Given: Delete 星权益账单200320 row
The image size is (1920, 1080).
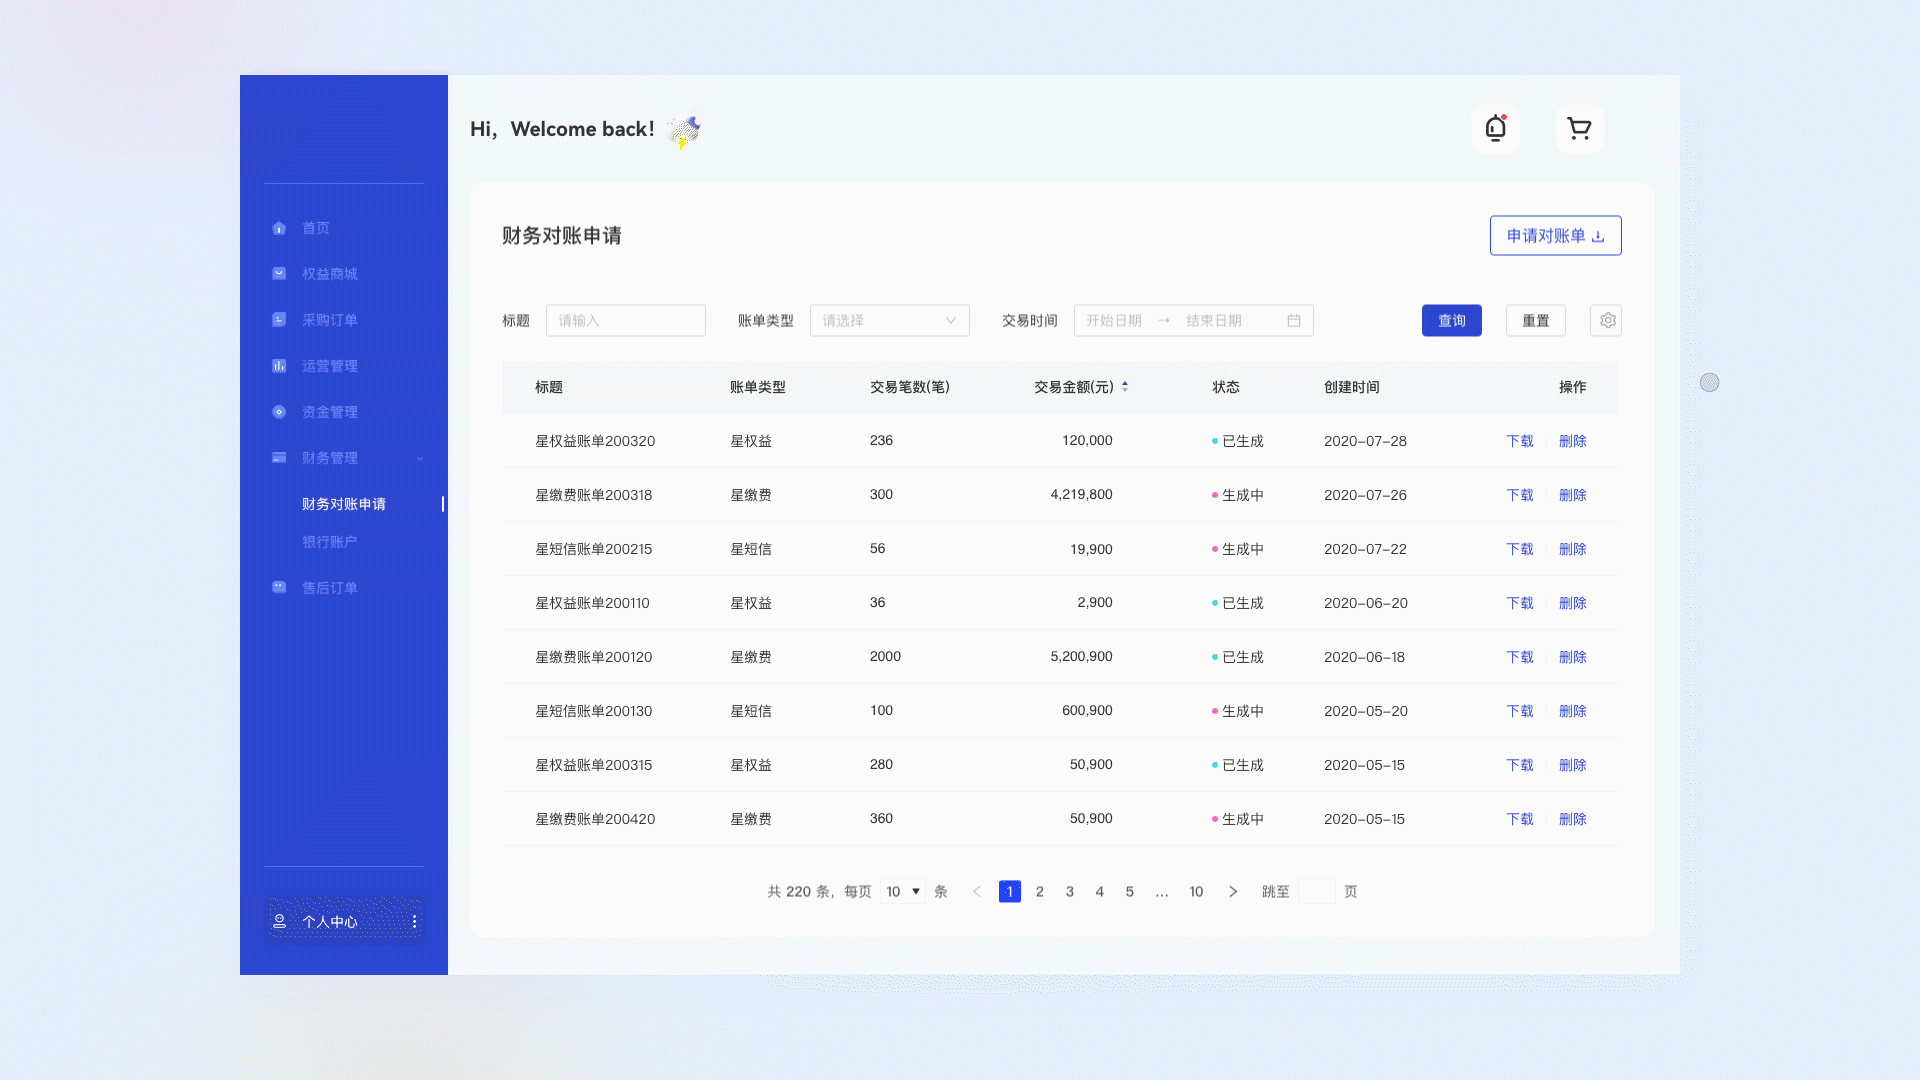Looking at the screenshot, I should (1573, 441).
